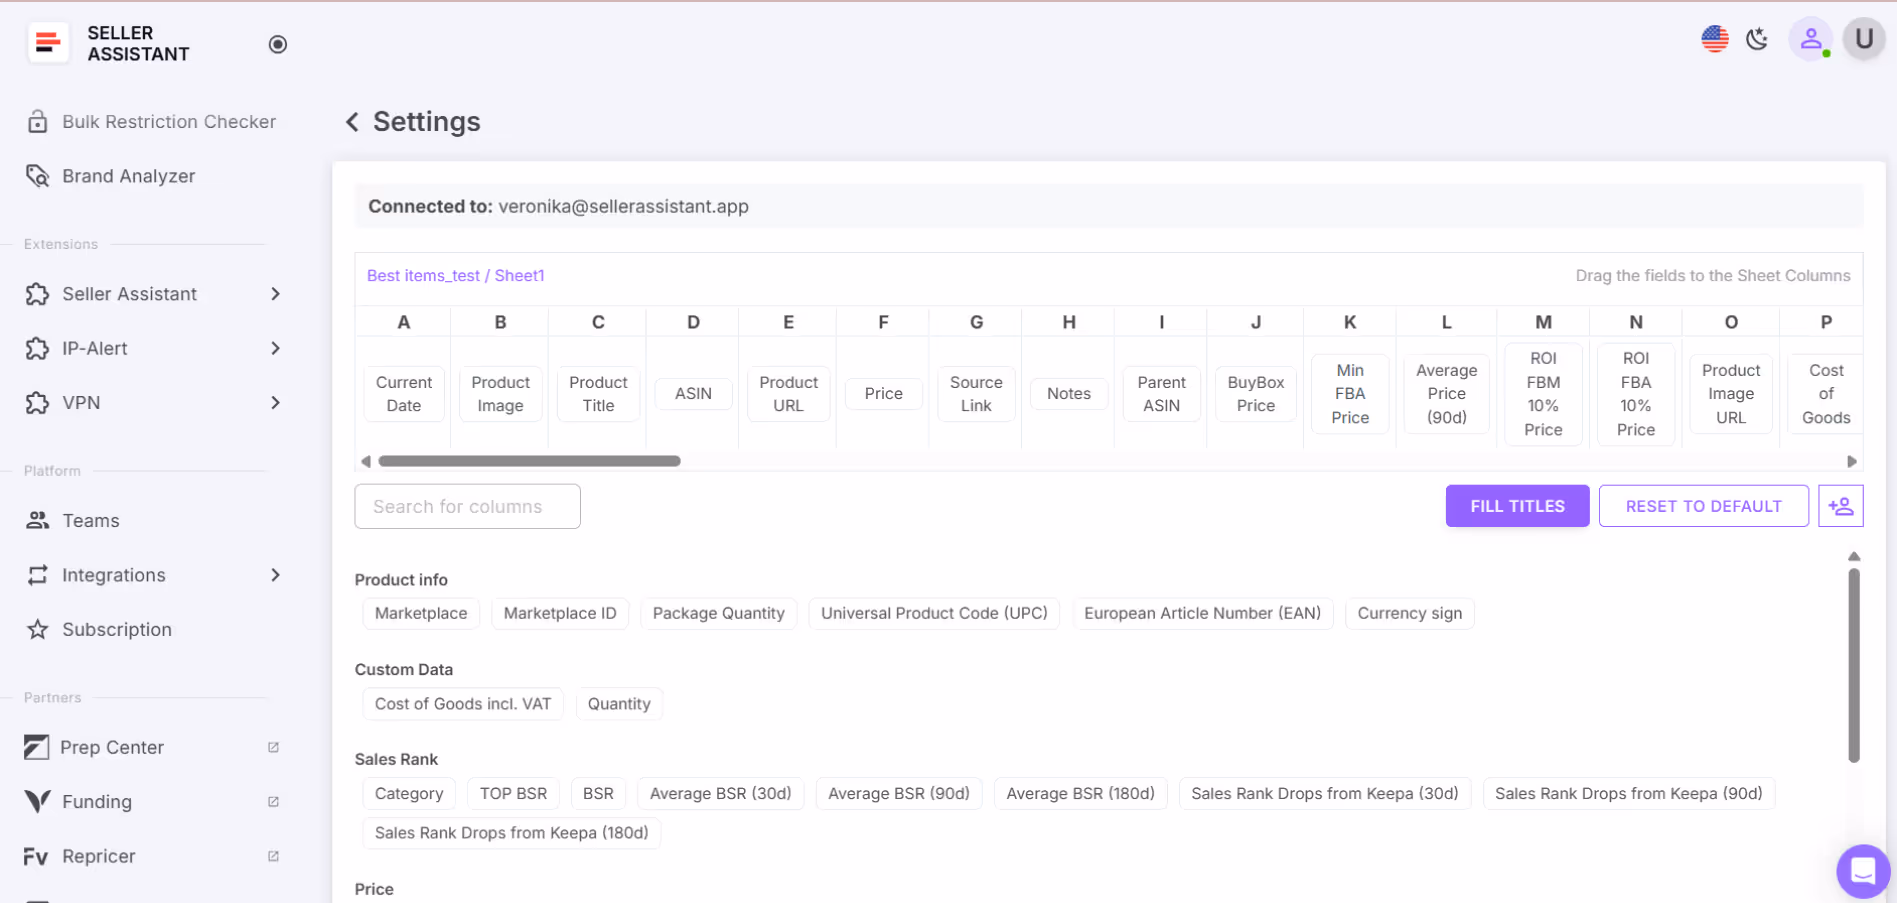Screen dimensions: 1897x903
Task: Click the FILL TITLES button
Action: [x=1517, y=506]
